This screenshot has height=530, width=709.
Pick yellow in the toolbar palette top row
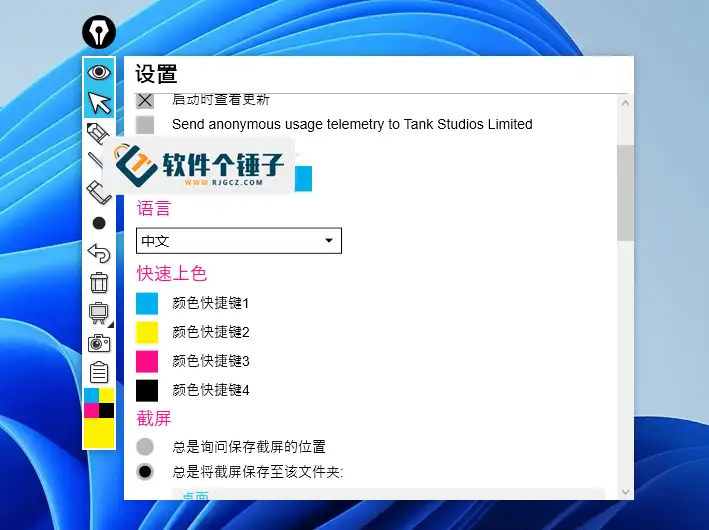[107, 395]
